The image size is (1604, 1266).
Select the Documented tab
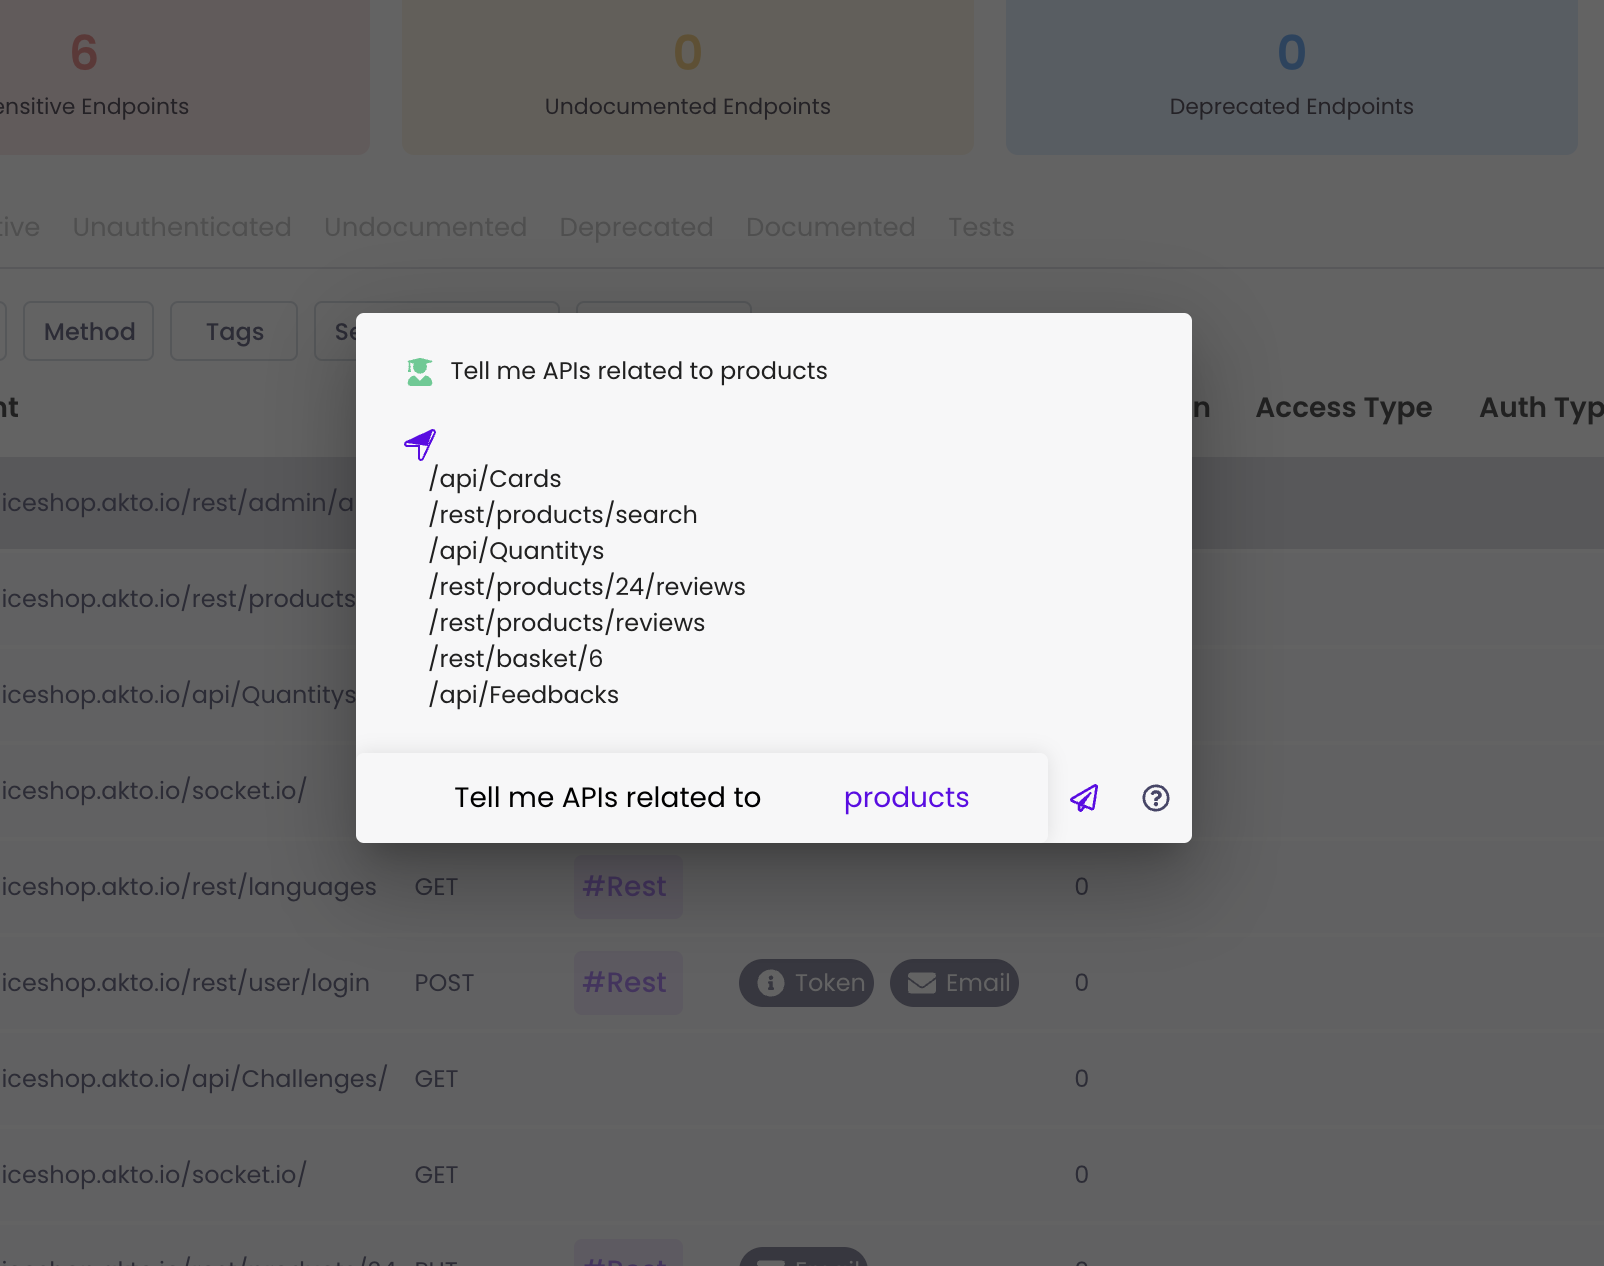830,227
